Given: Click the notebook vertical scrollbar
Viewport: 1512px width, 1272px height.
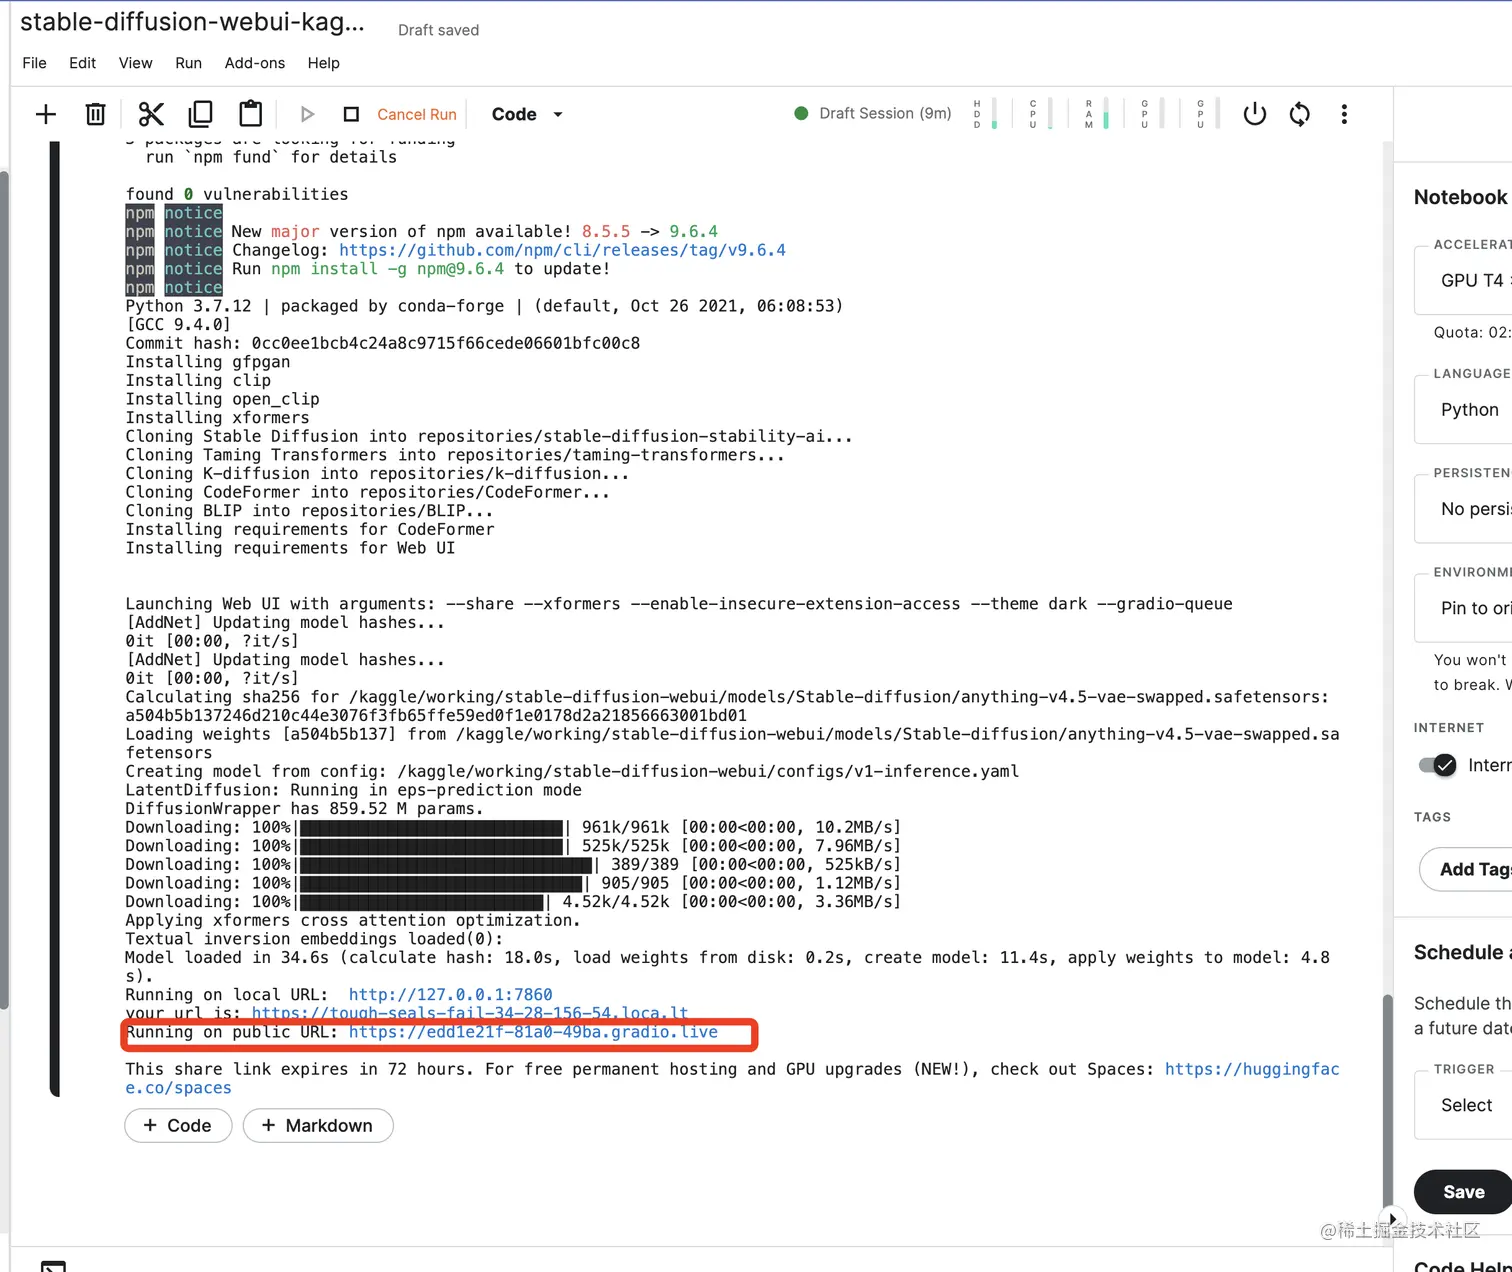Looking at the screenshot, I should pyautogui.click(x=1386, y=1100).
